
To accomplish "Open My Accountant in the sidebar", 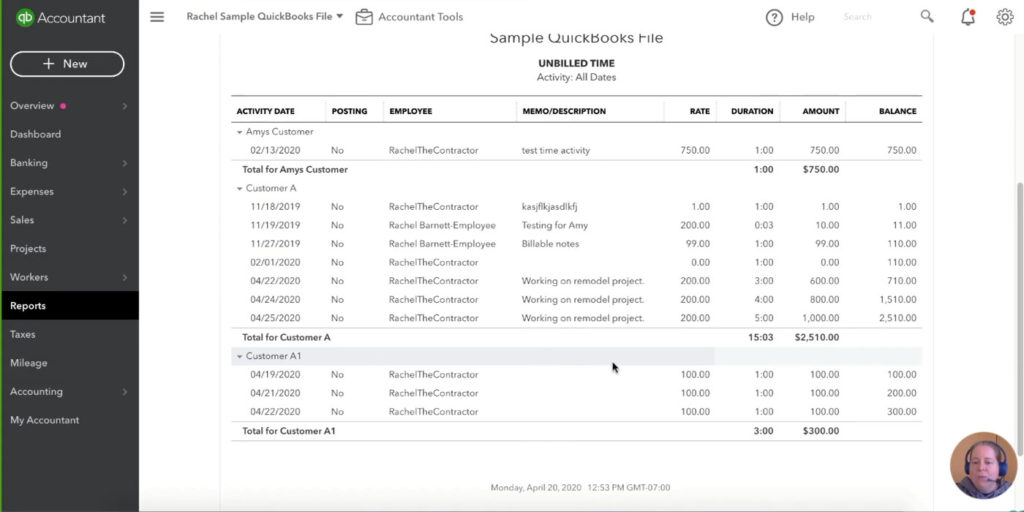I will (x=45, y=420).
